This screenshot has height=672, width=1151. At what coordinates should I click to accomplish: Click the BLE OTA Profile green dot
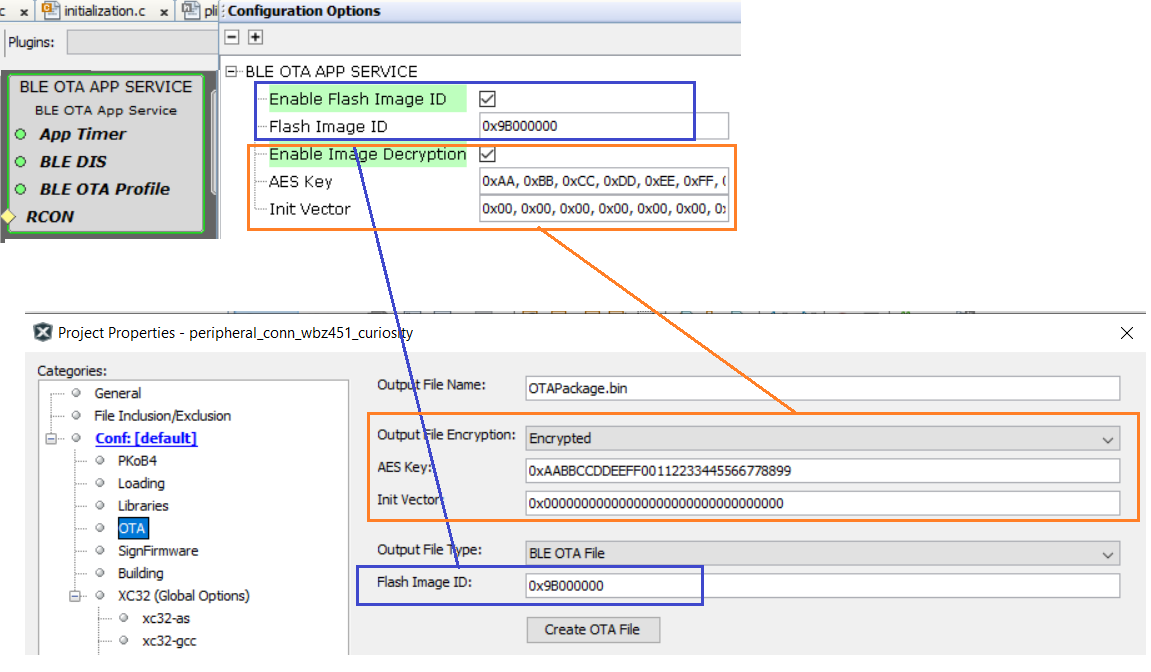coord(20,189)
